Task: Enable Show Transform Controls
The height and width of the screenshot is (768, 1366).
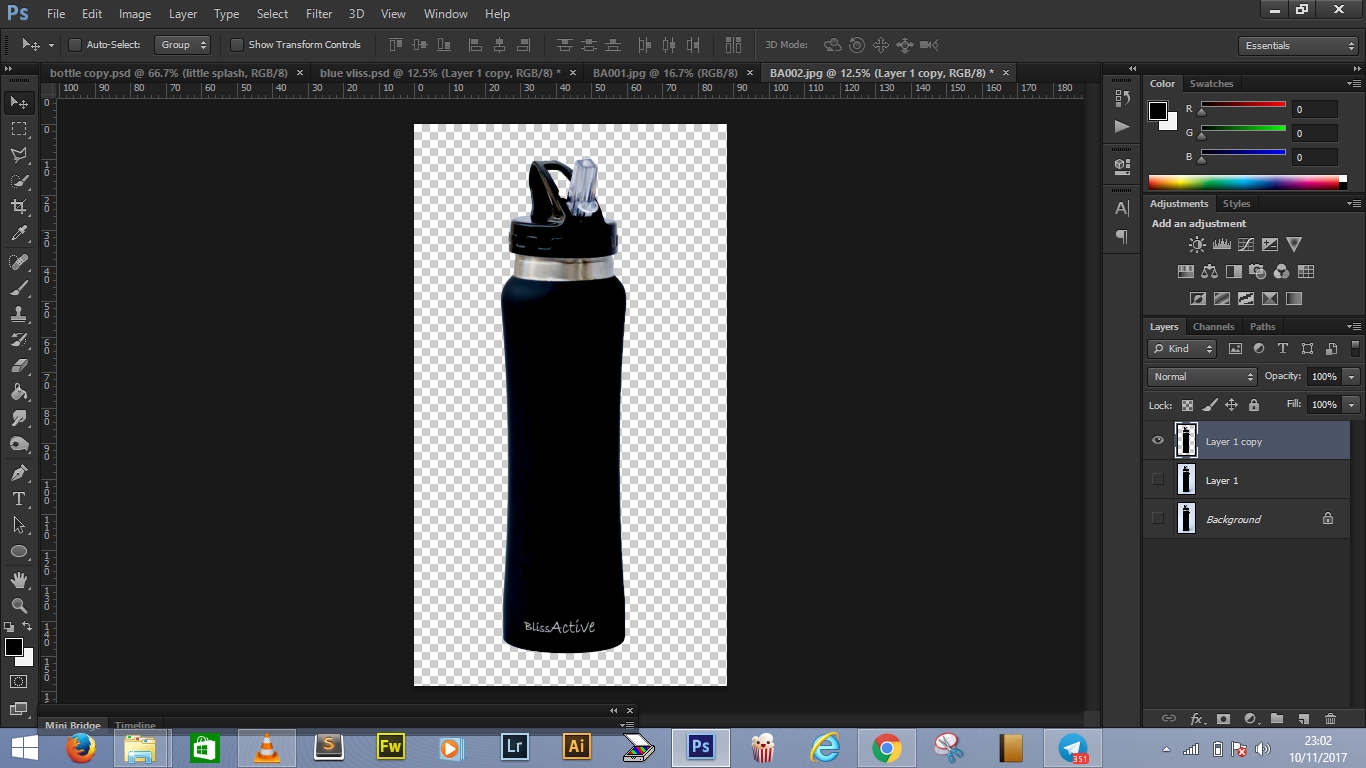Action: (x=237, y=44)
